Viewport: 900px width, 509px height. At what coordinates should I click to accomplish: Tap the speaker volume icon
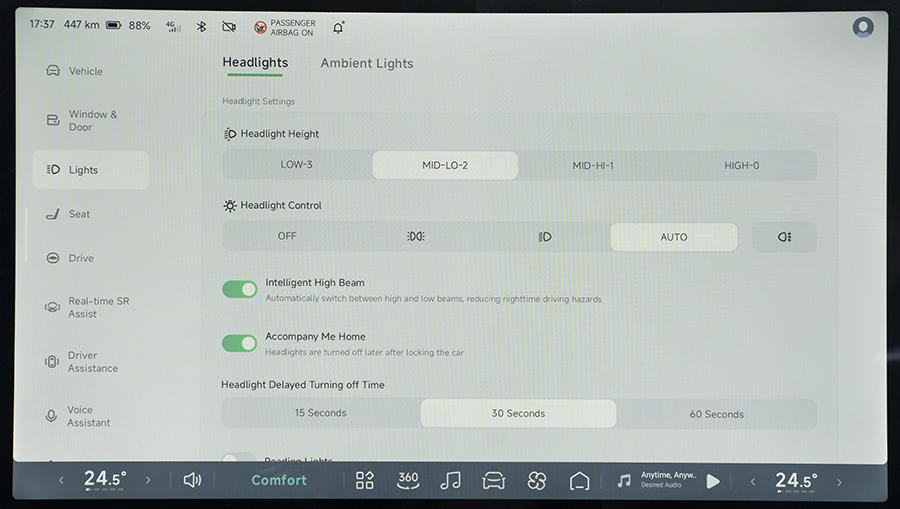pyautogui.click(x=192, y=480)
